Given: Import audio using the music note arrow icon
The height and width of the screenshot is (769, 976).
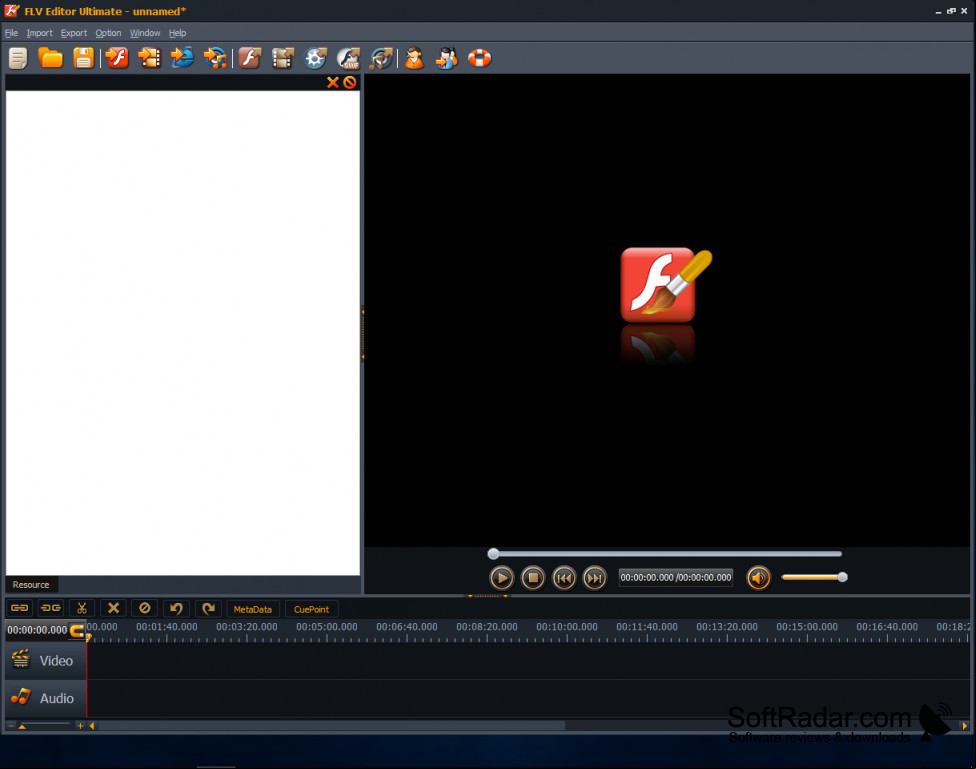Looking at the screenshot, I should [x=215, y=58].
